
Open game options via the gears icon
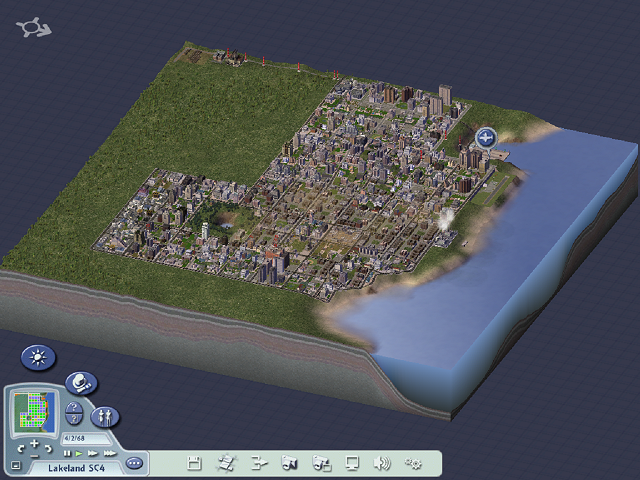413,463
